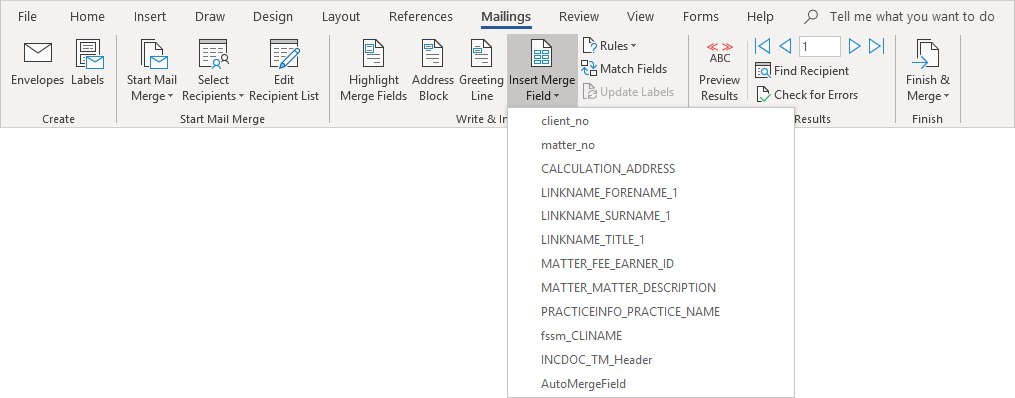Switch to the View tab
Screen dimensions: 1015x398
pyautogui.click(x=640, y=17)
